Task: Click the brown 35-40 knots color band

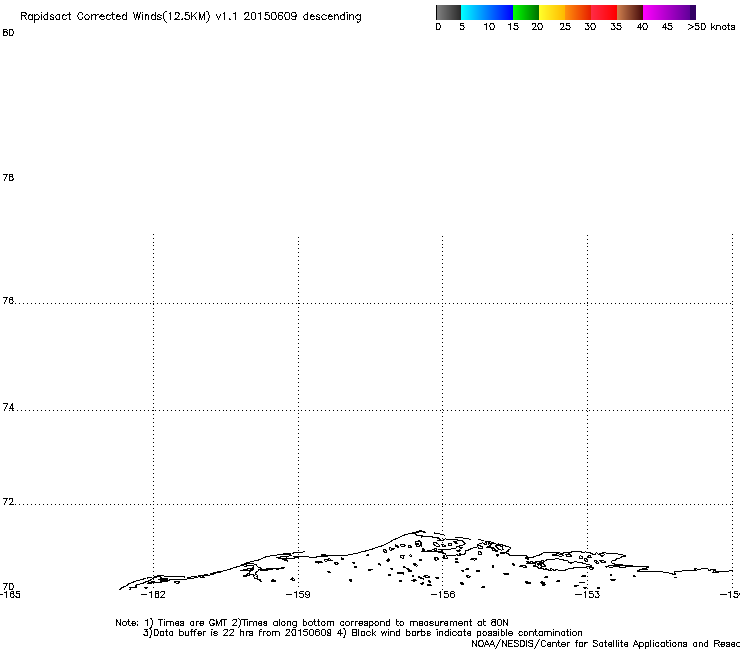Action: point(630,12)
